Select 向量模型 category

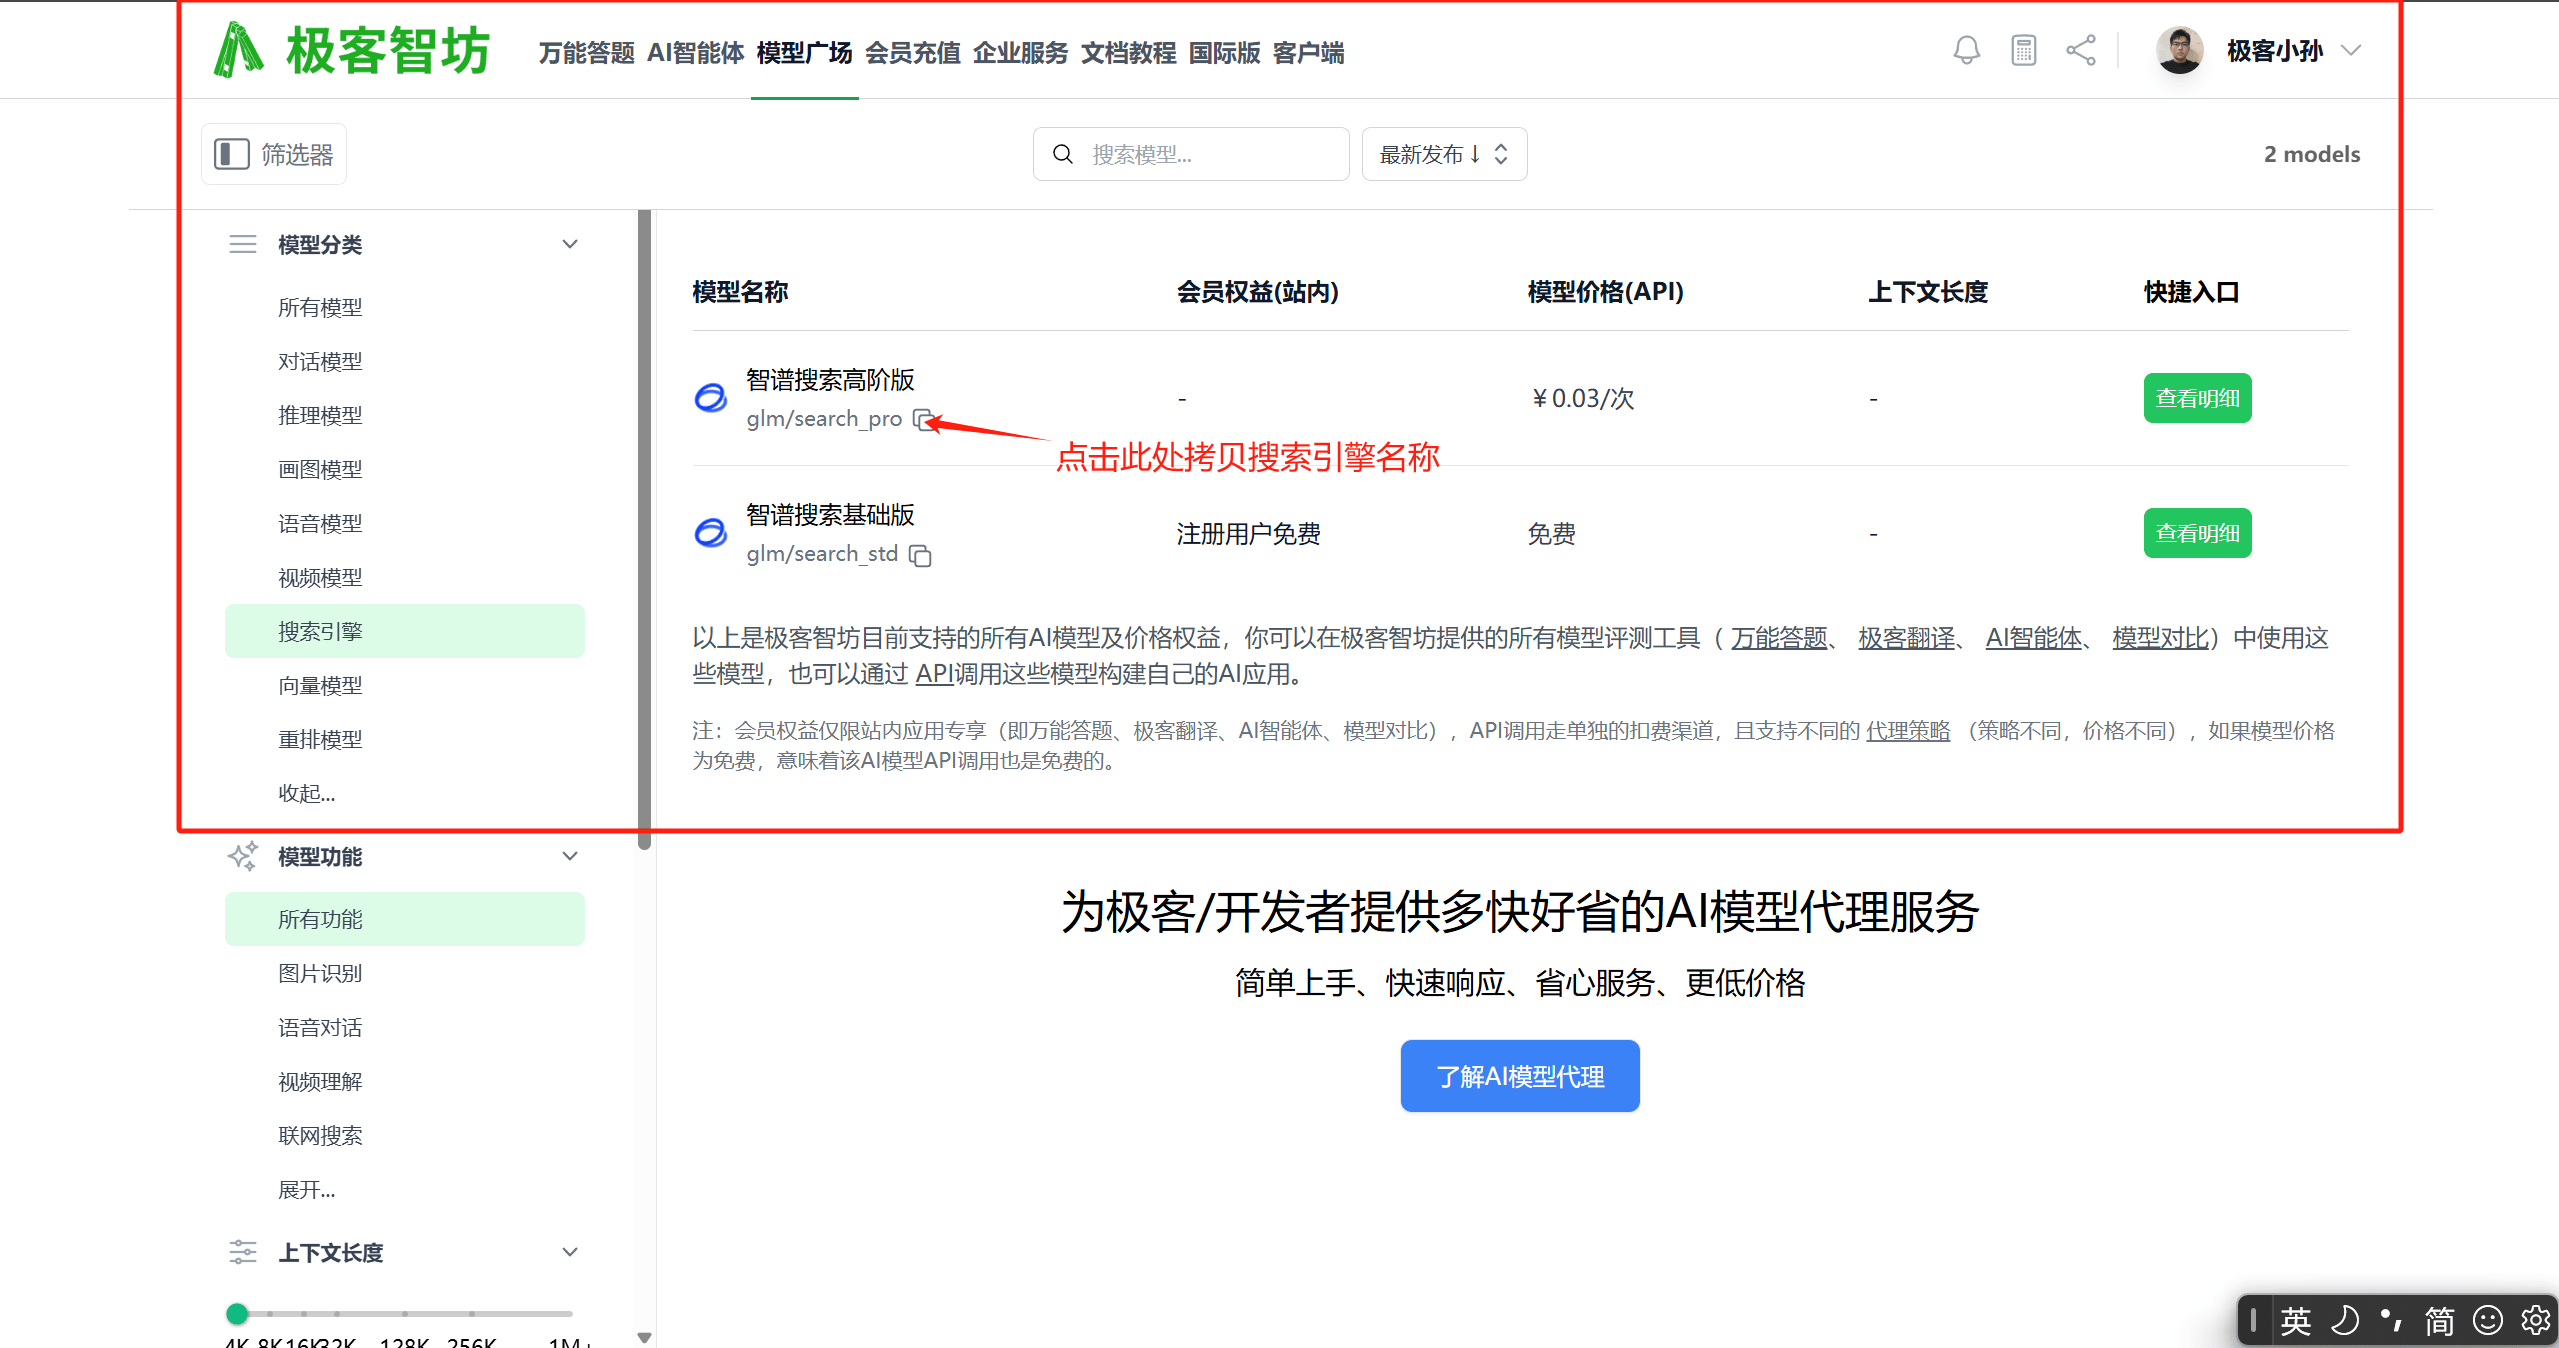pos(405,685)
